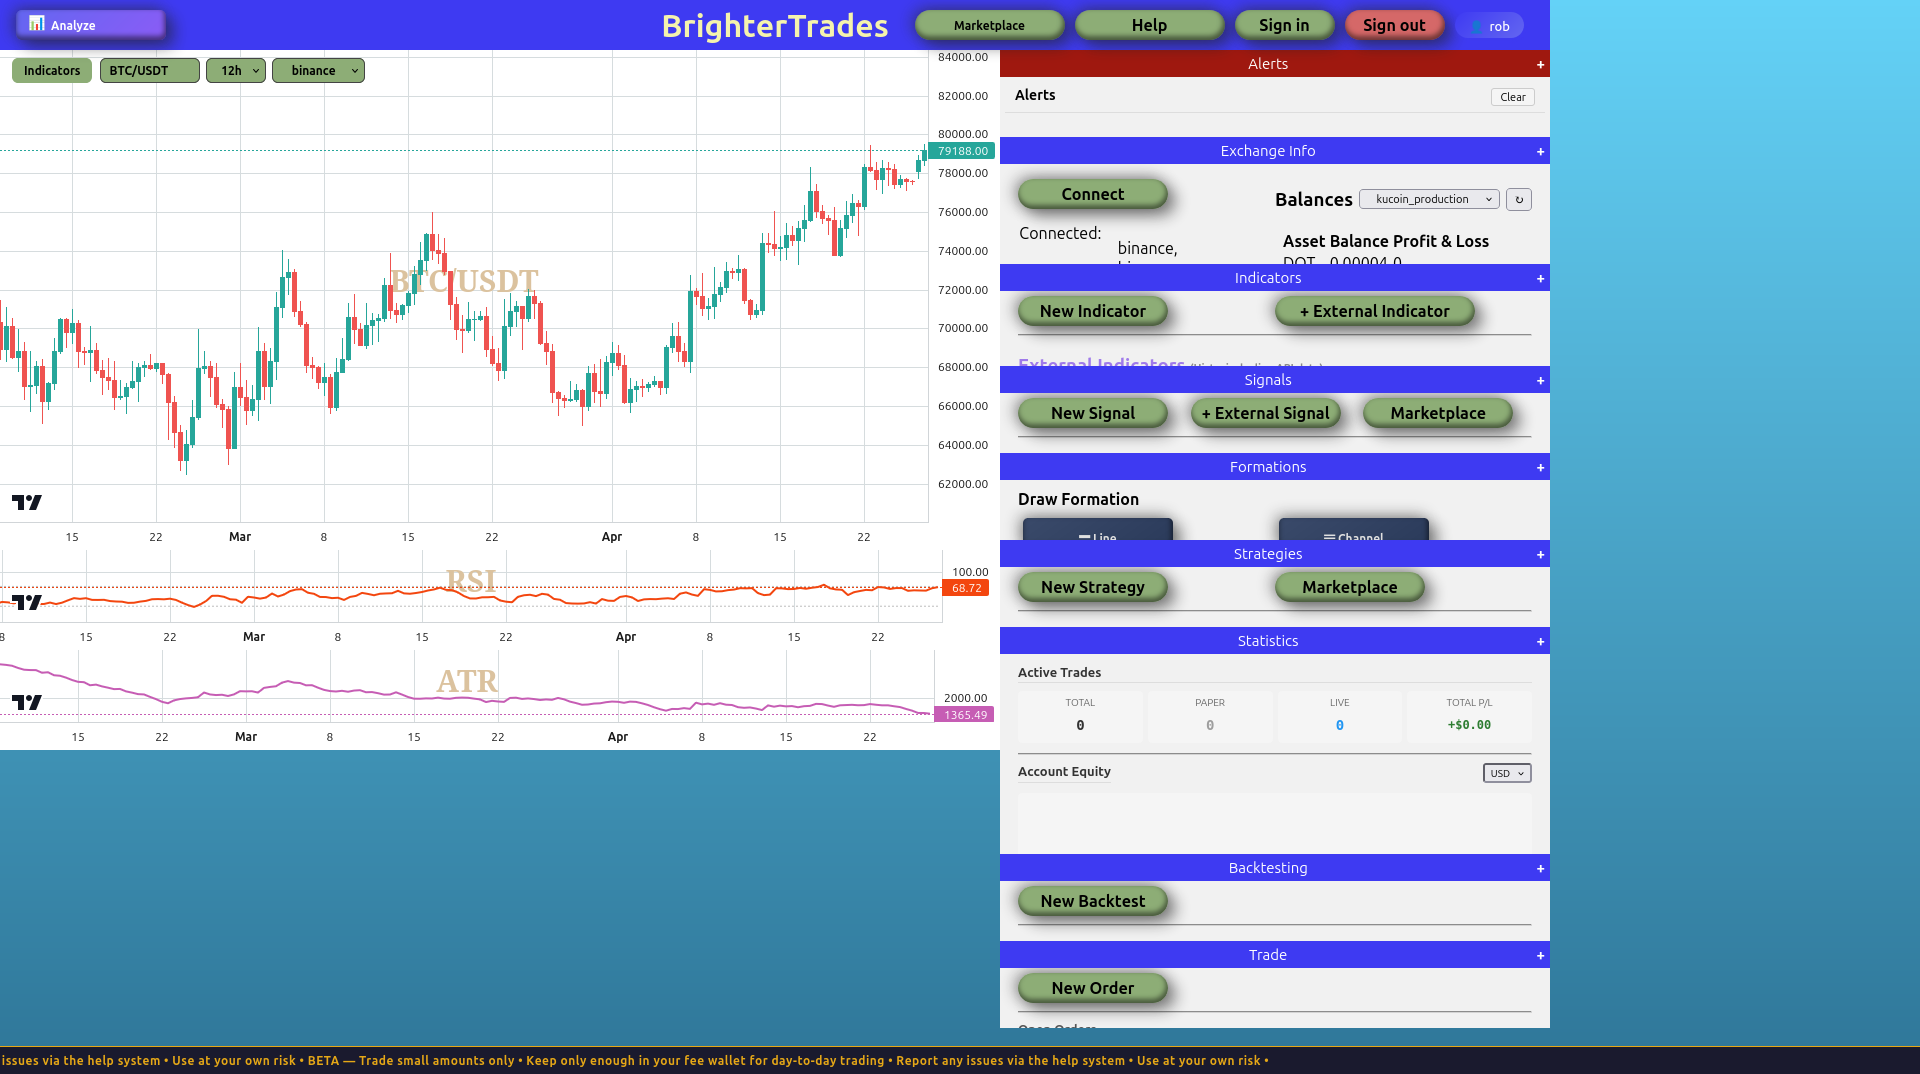Expand the Trade panel plus icon
The width and height of the screenshot is (1920, 1074).
click(1540, 955)
